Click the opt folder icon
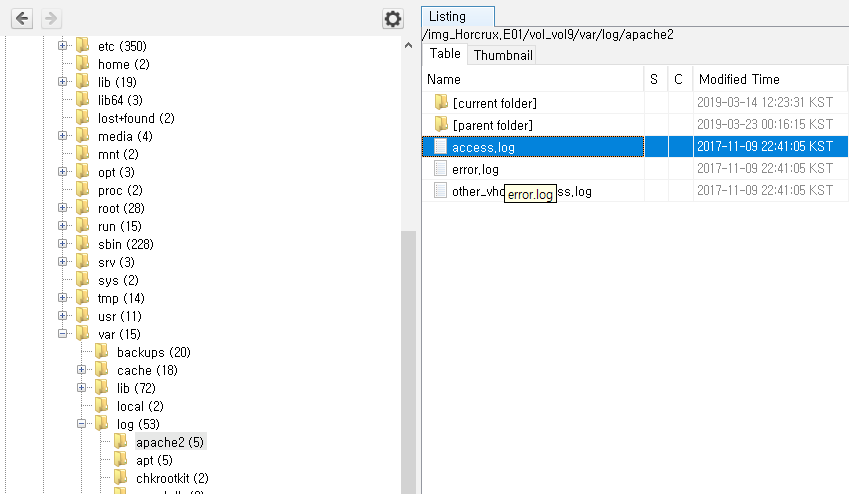The image size is (849, 494). (83, 171)
